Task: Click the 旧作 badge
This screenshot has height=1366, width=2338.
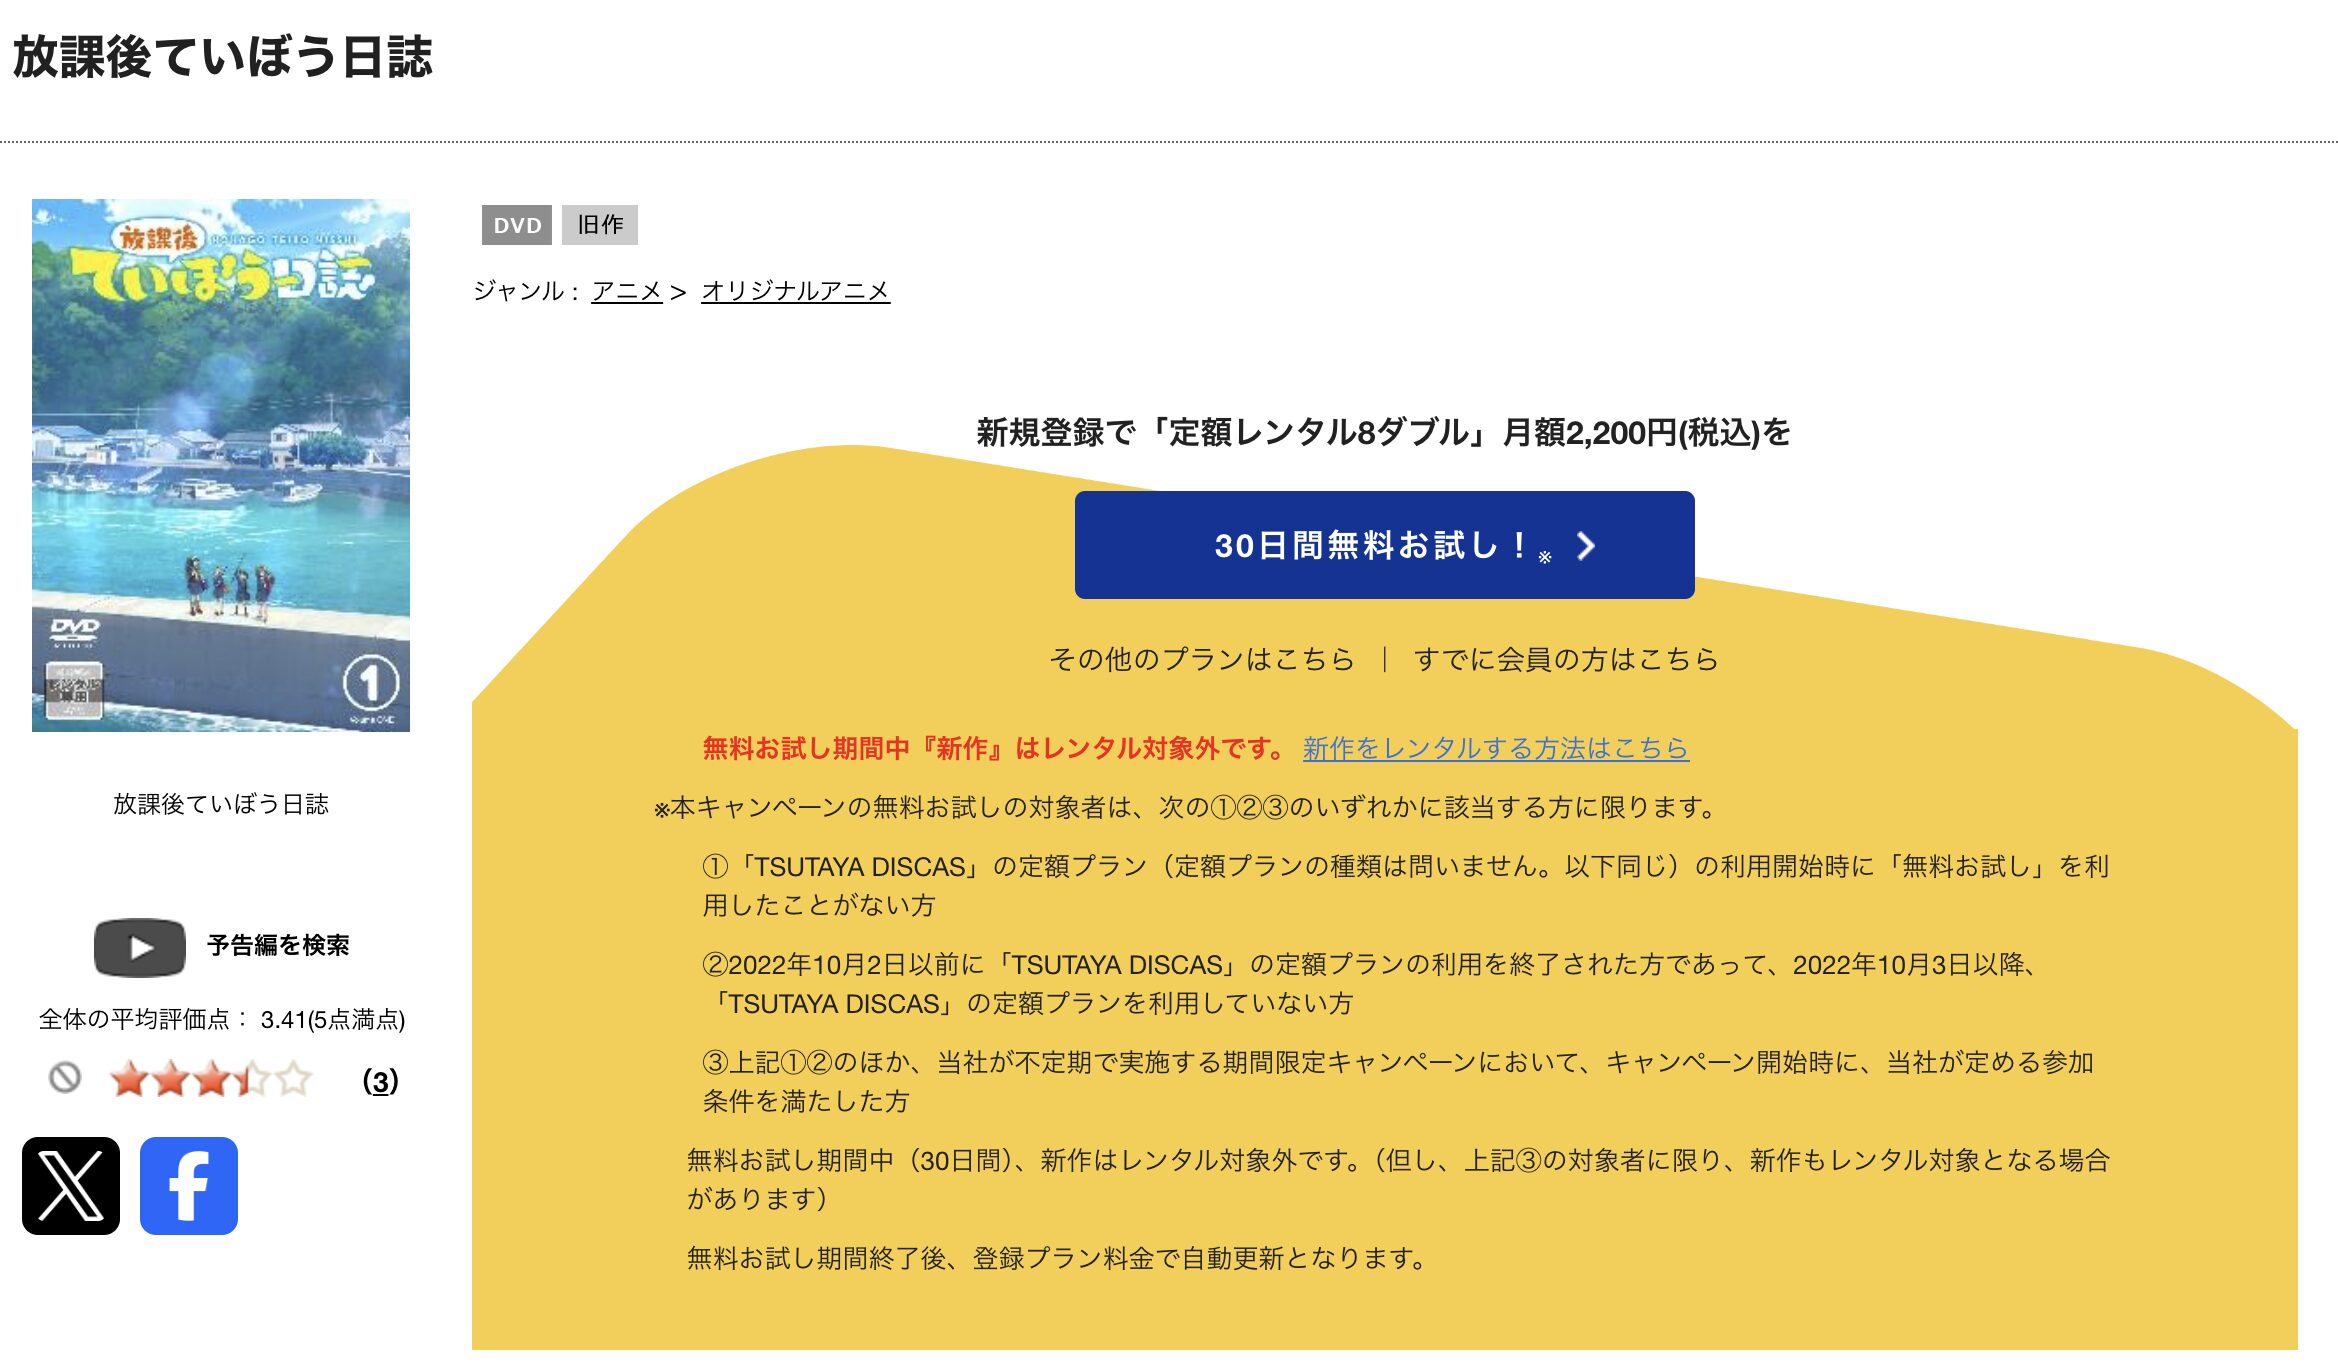Action: [x=600, y=225]
